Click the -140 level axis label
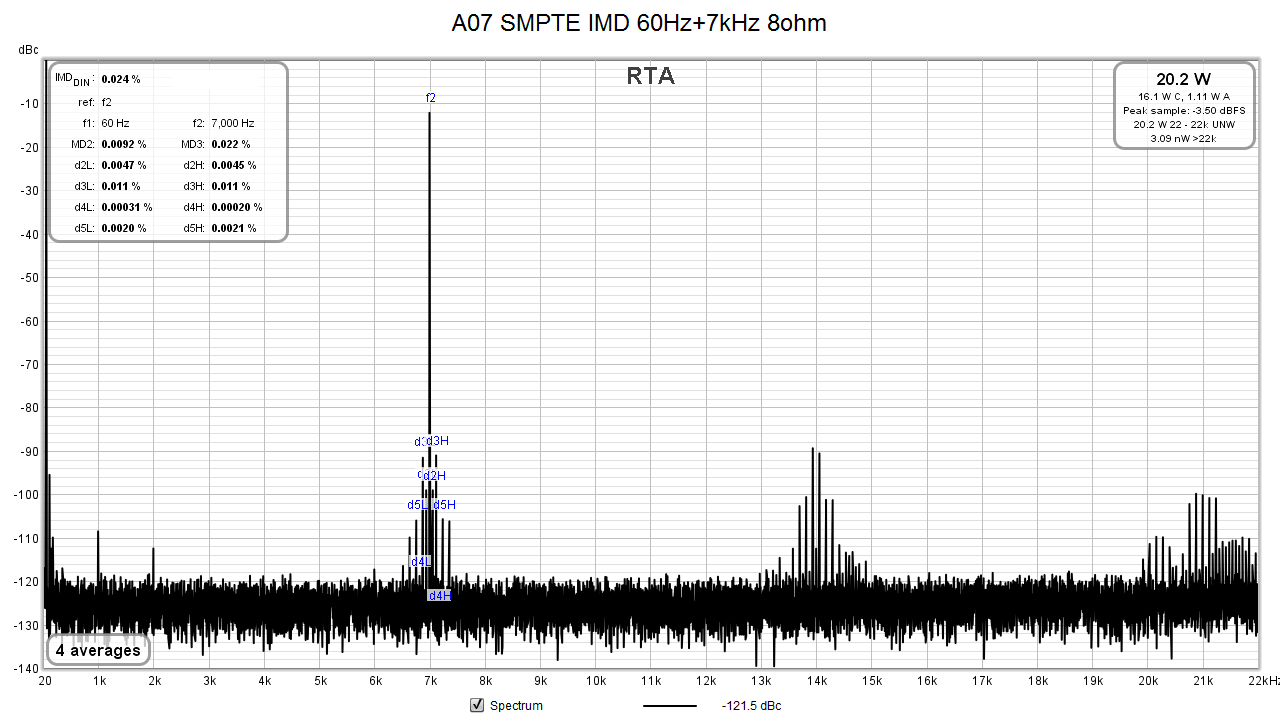The image size is (1280, 720). [x=26, y=668]
